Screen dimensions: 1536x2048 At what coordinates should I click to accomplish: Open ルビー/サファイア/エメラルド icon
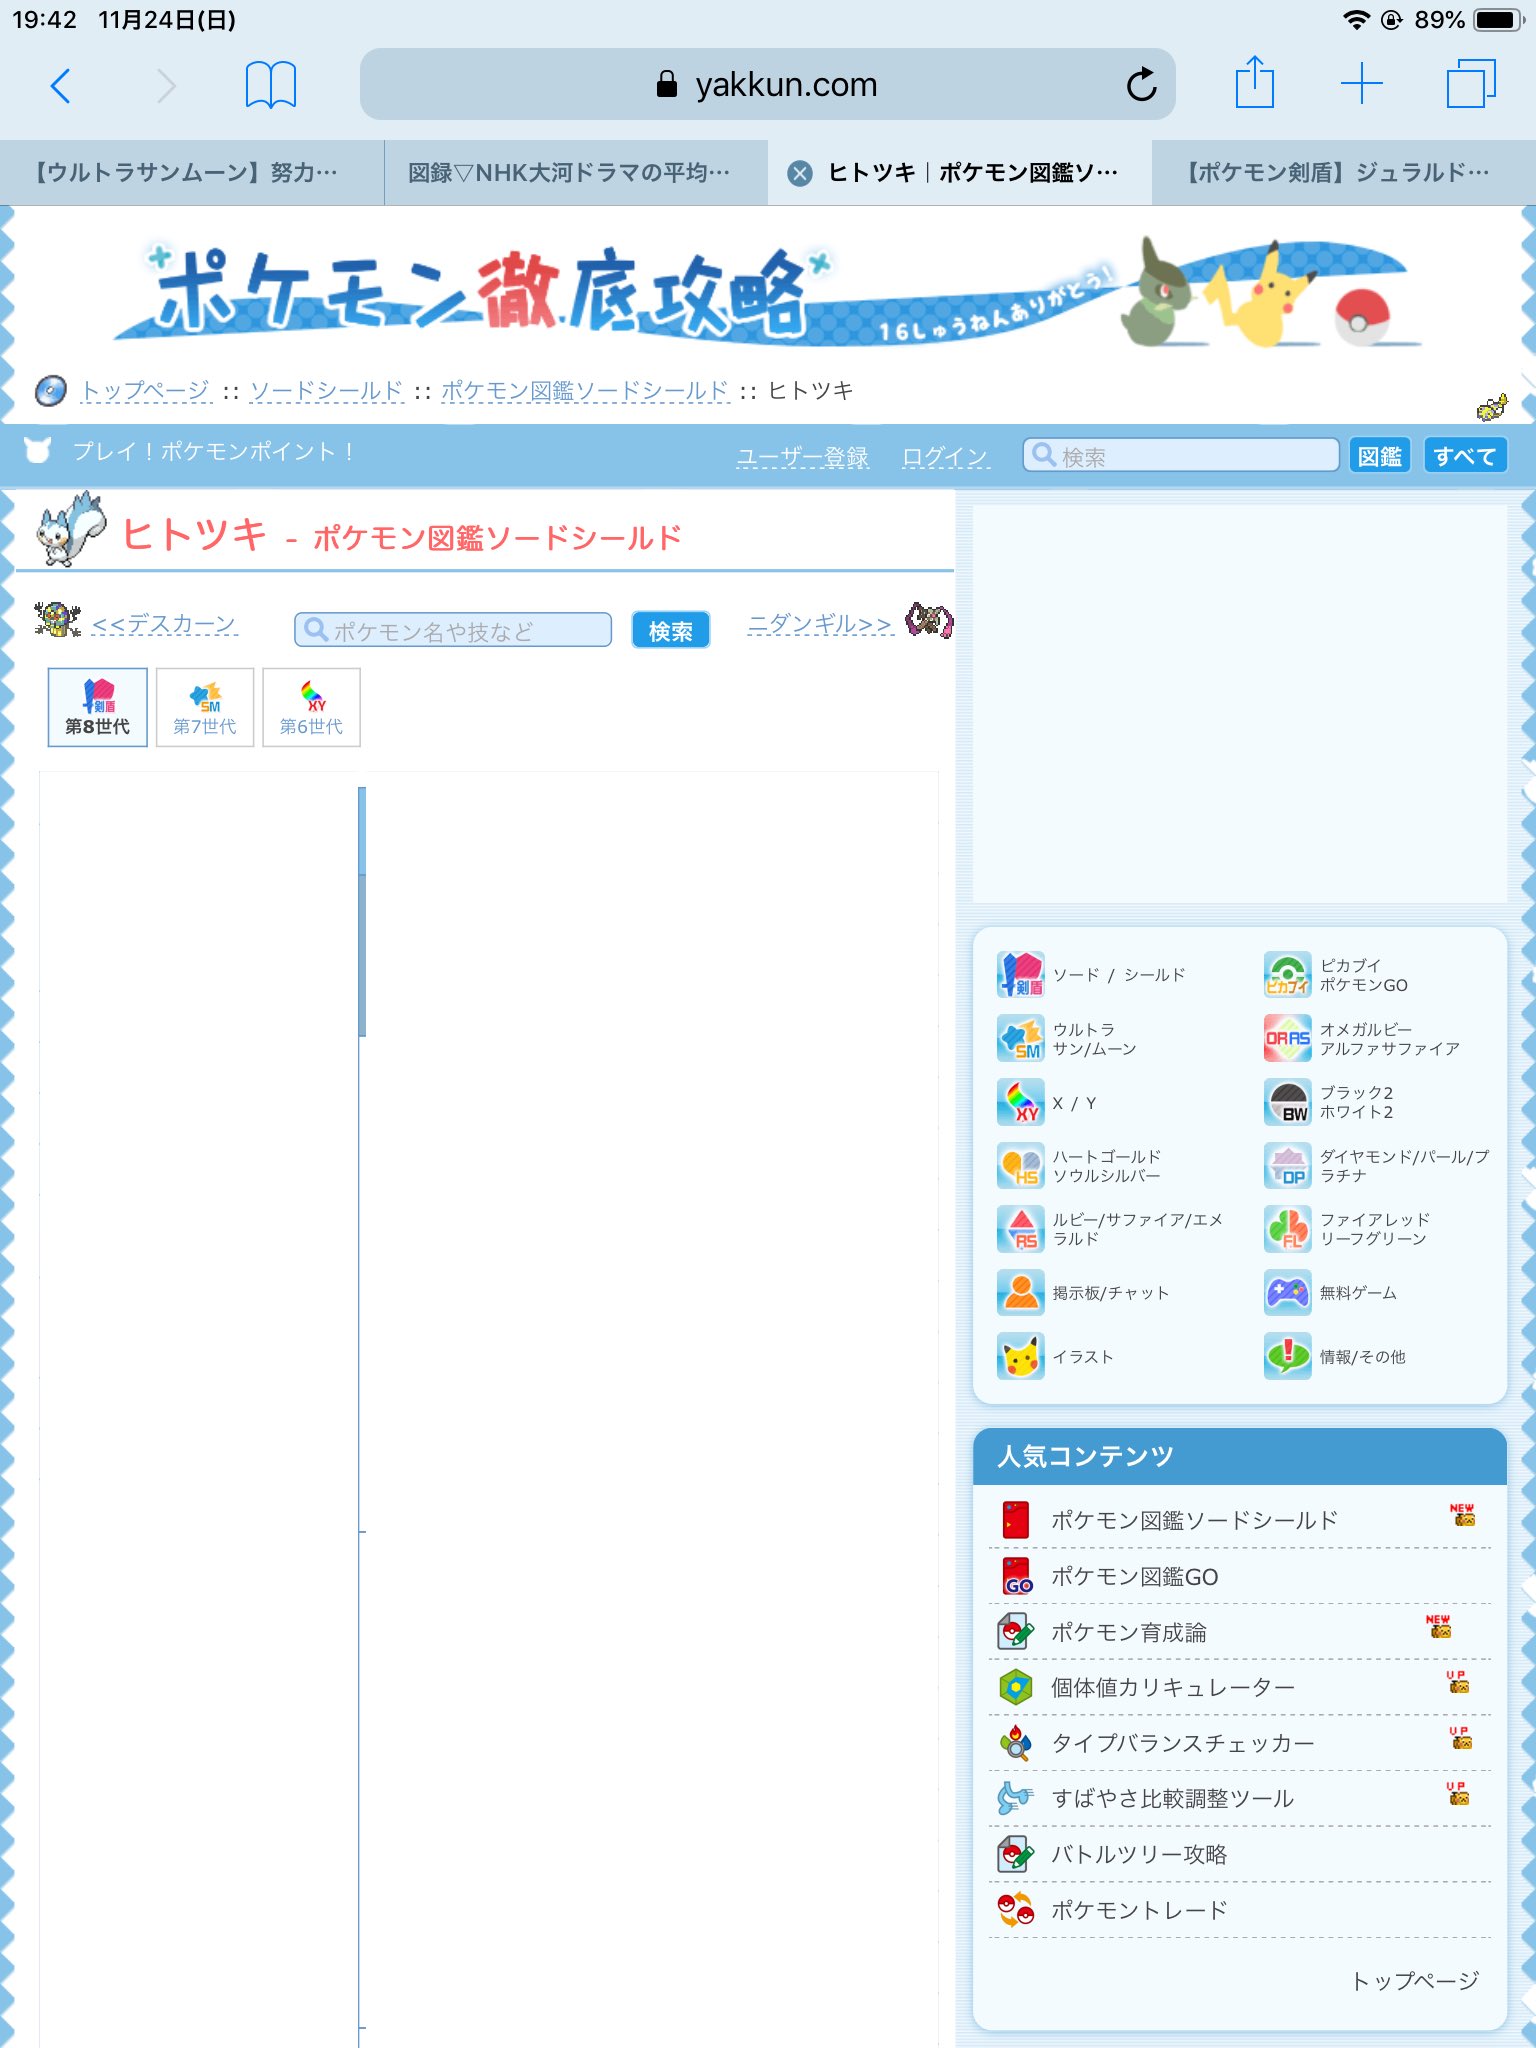coord(1020,1229)
